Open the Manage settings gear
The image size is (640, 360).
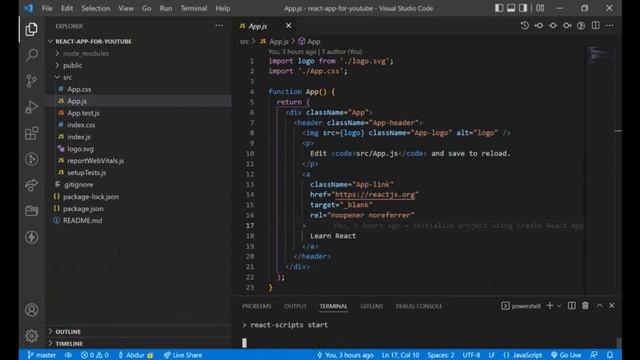(x=31, y=336)
